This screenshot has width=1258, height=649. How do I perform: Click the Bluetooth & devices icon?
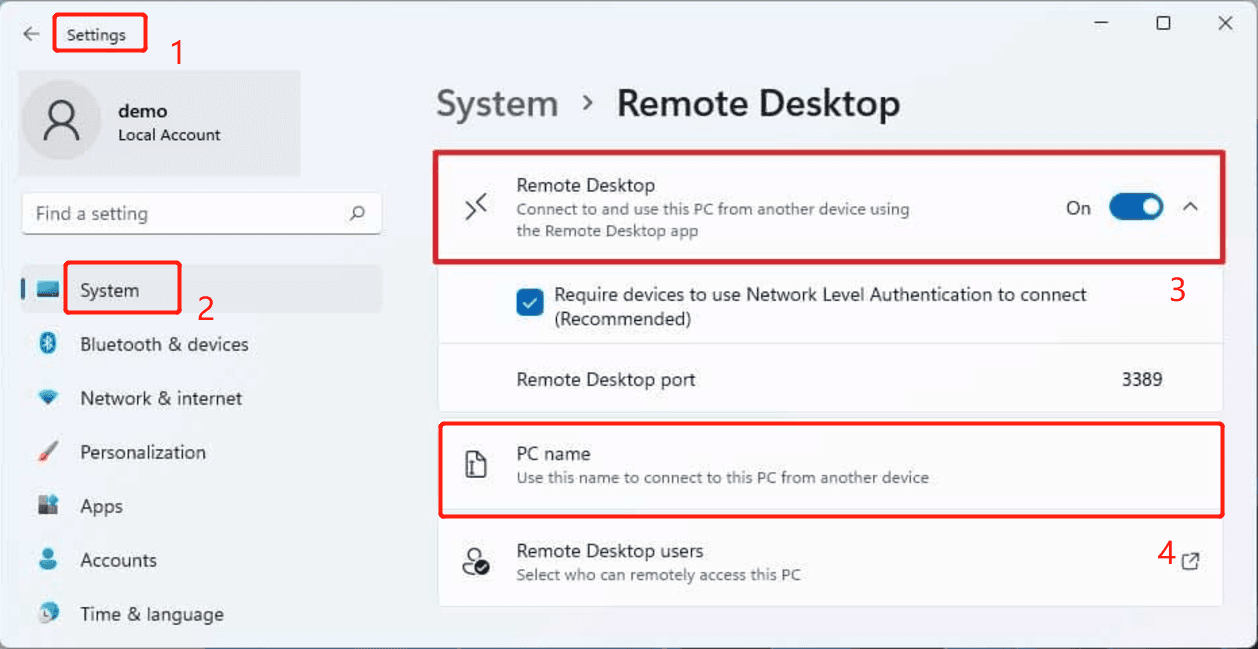[x=47, y=343]
